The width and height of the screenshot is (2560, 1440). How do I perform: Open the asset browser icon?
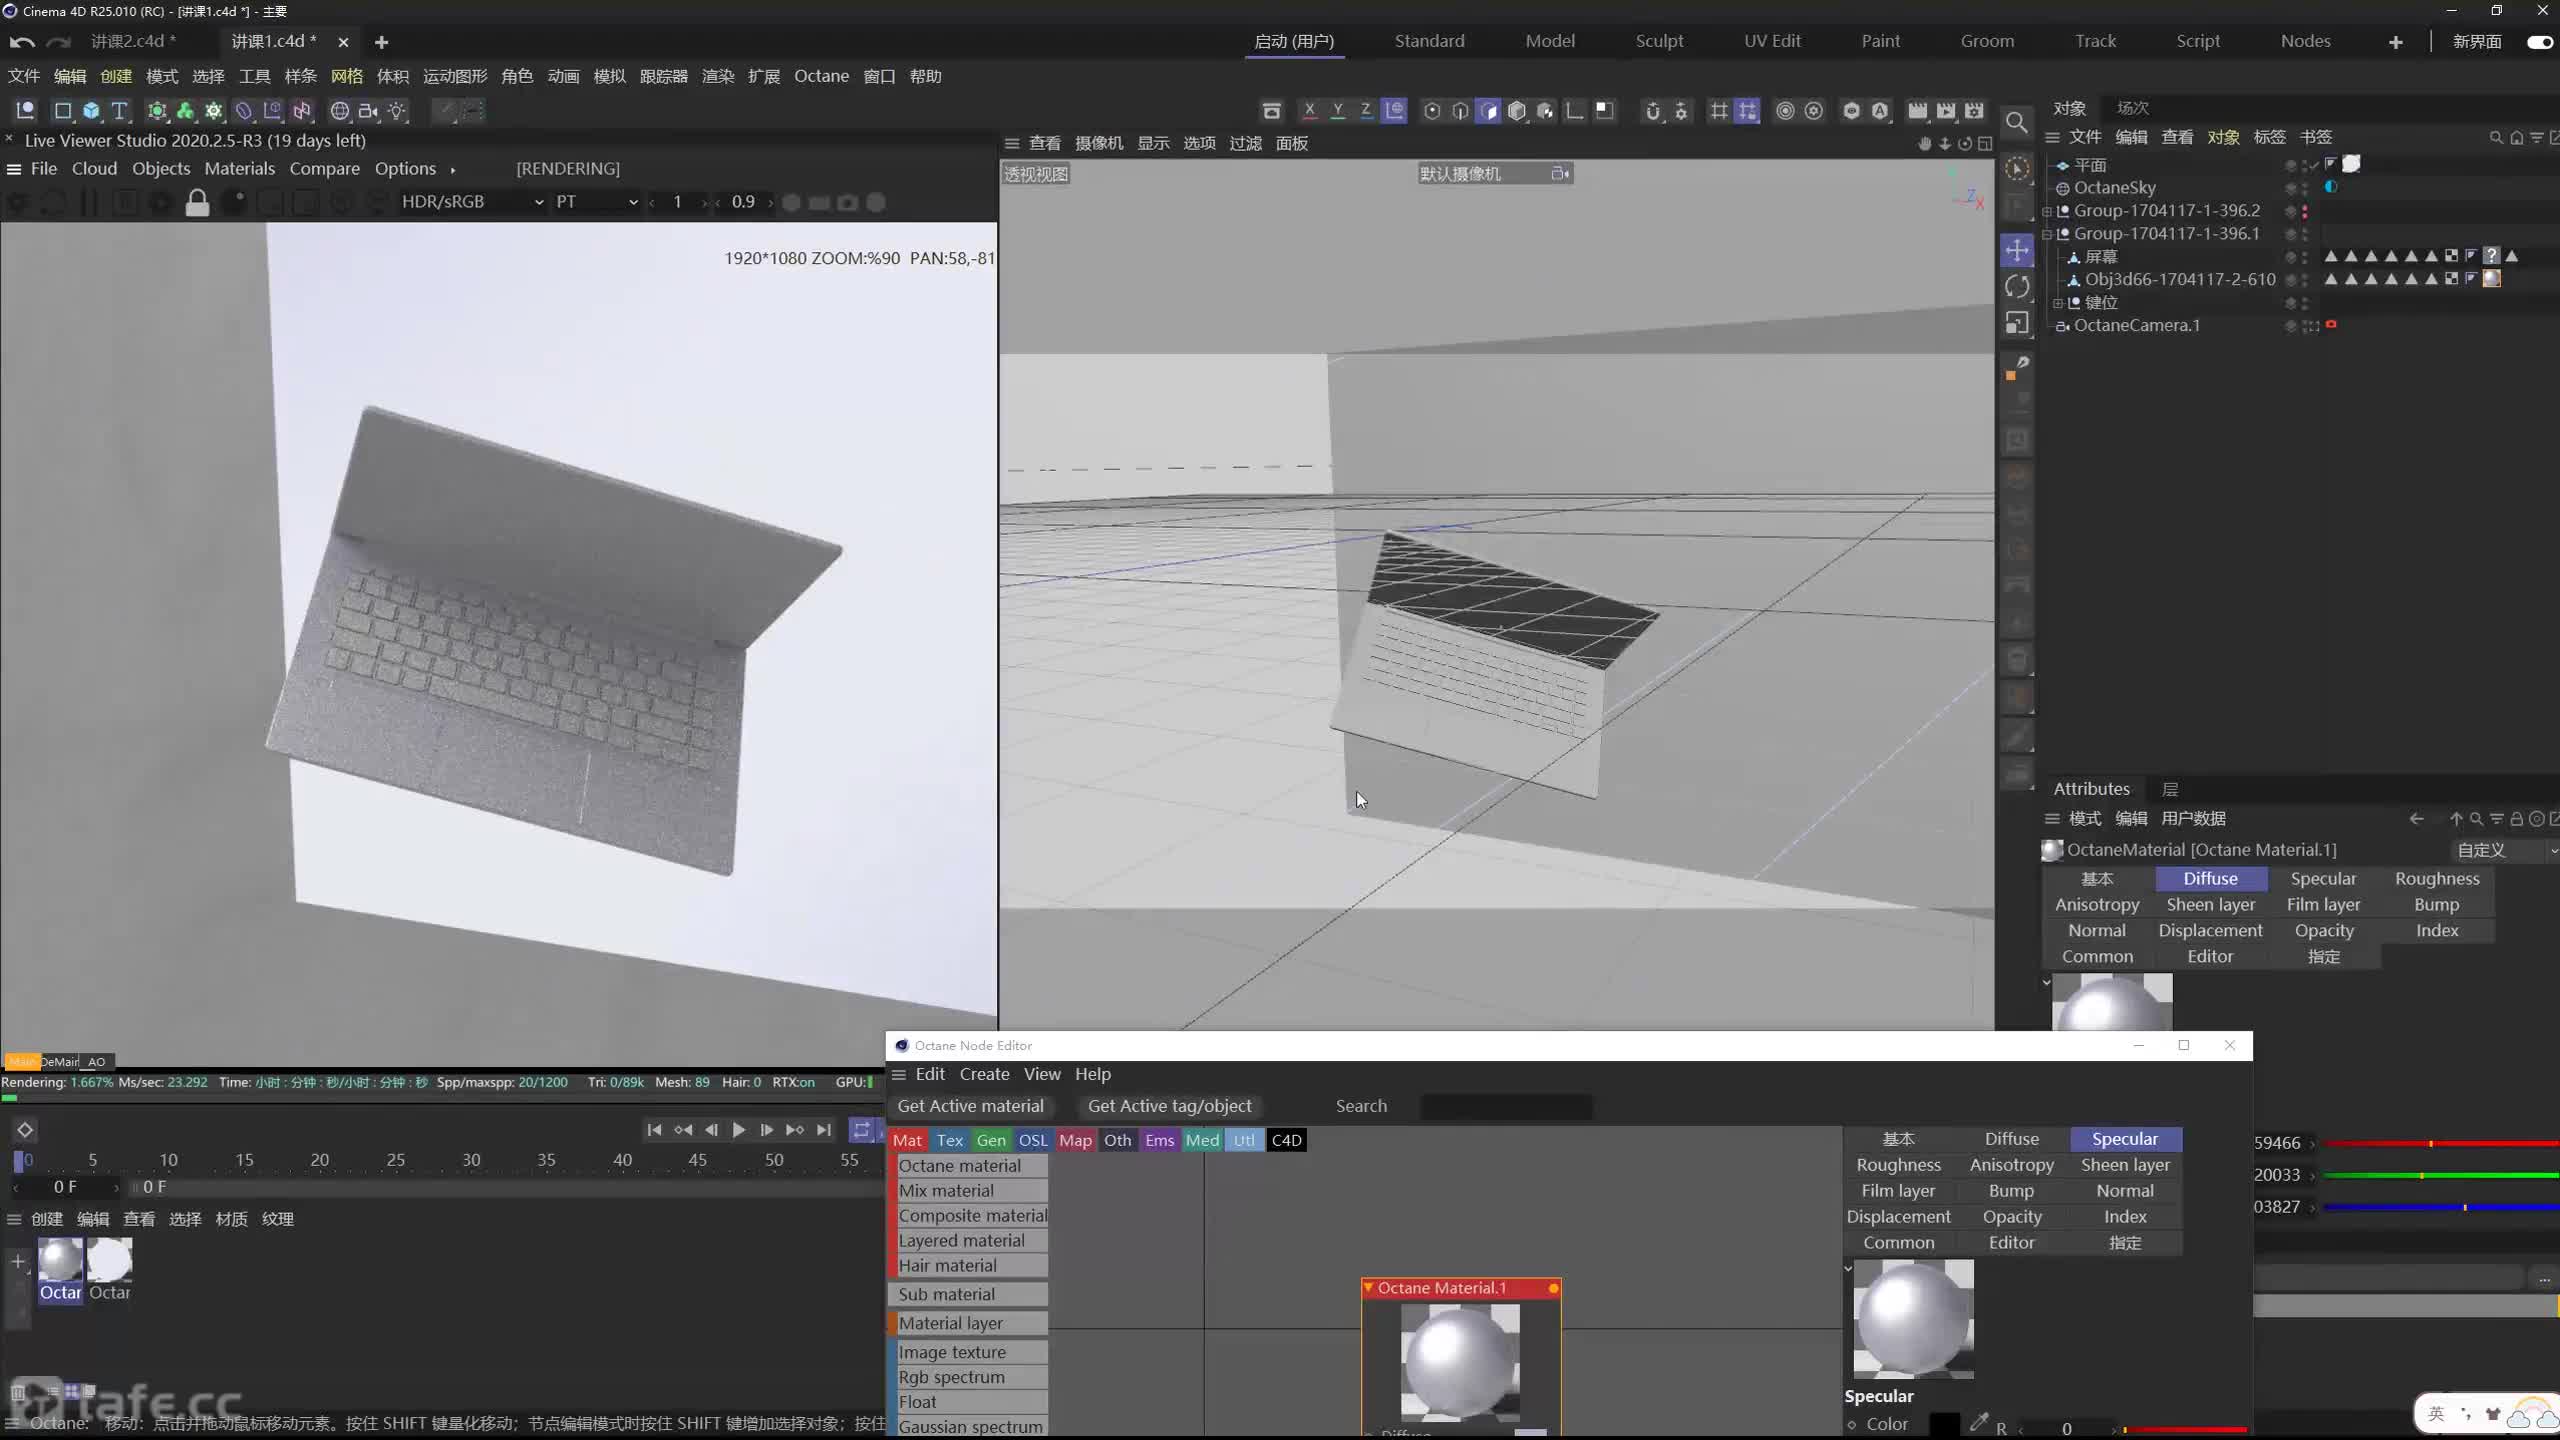pos(1271,111)
